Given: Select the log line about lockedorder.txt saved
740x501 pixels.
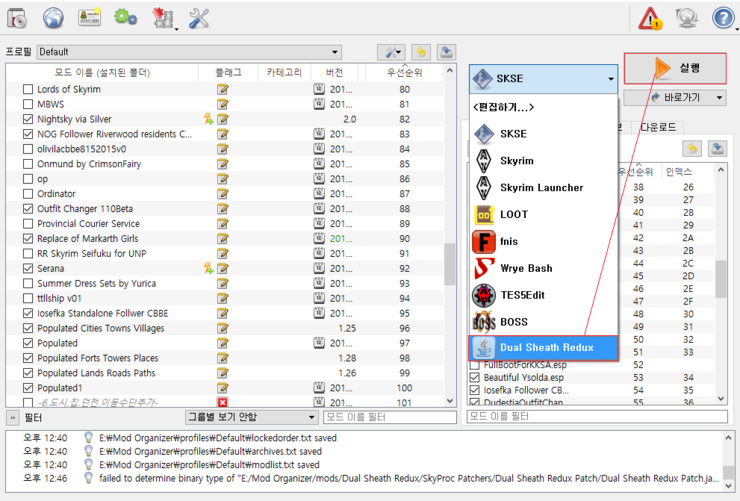Looking at the screenshot, I should tap(218, 438).
